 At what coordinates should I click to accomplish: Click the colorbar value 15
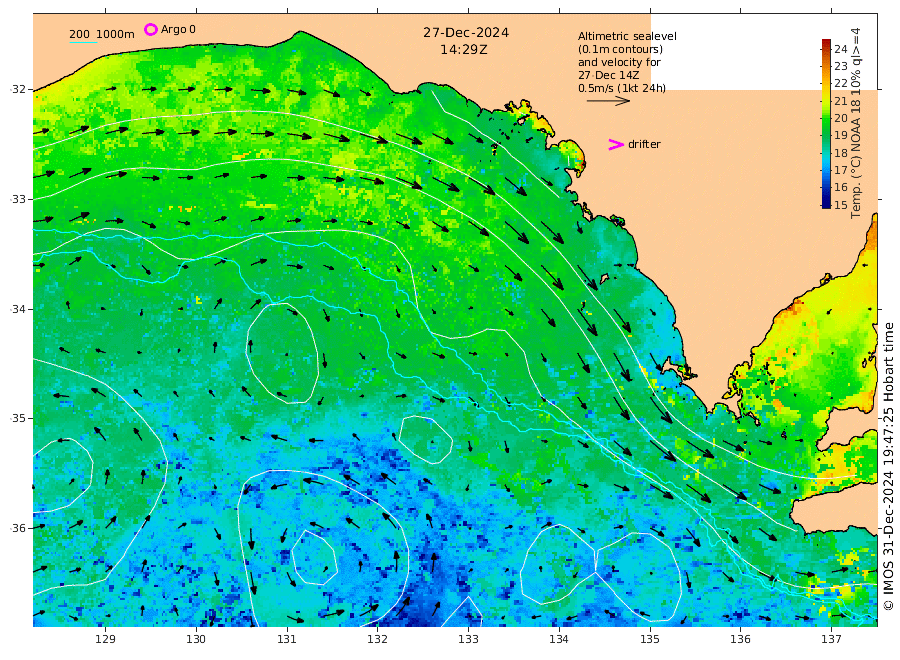coord(840,205)
